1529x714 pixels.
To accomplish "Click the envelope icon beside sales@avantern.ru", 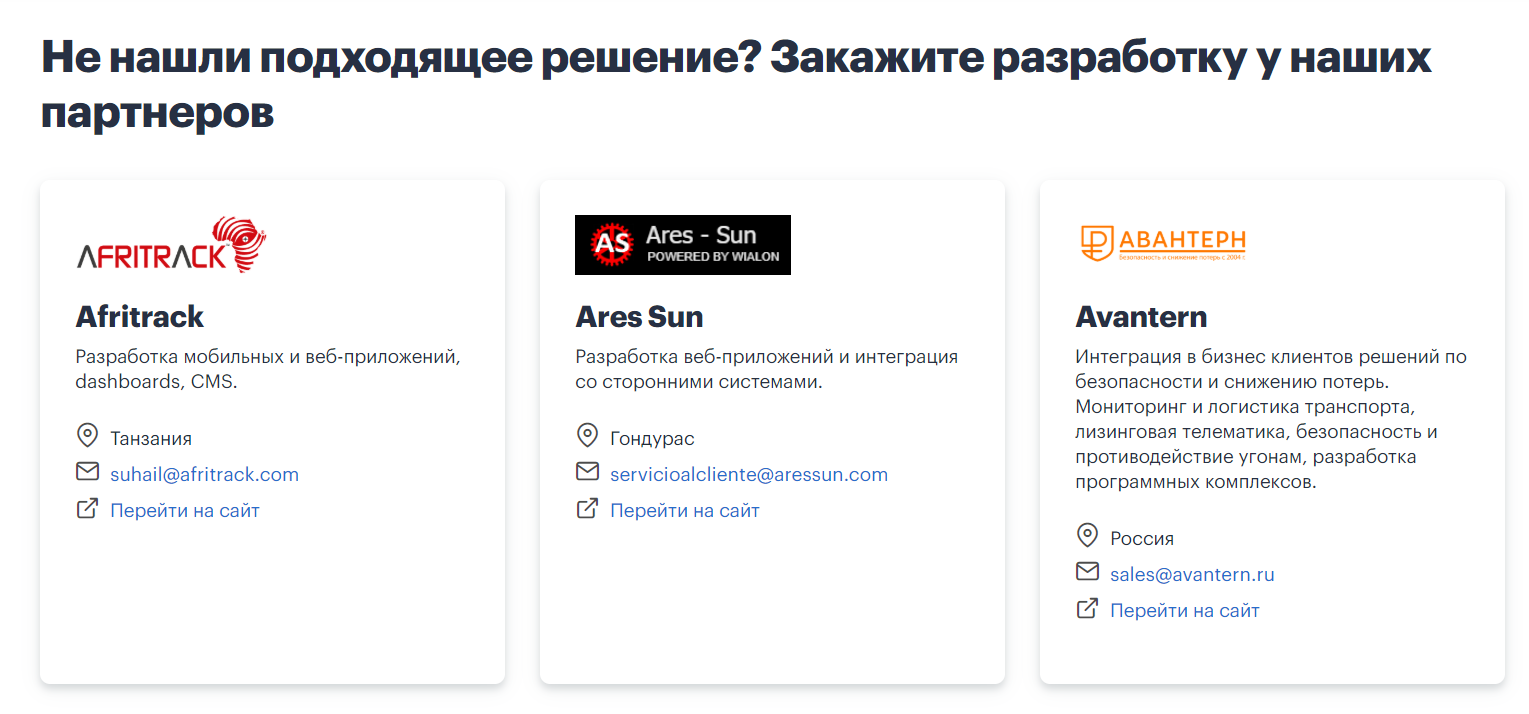I will pyautogui.click(x=1087, y=572).
